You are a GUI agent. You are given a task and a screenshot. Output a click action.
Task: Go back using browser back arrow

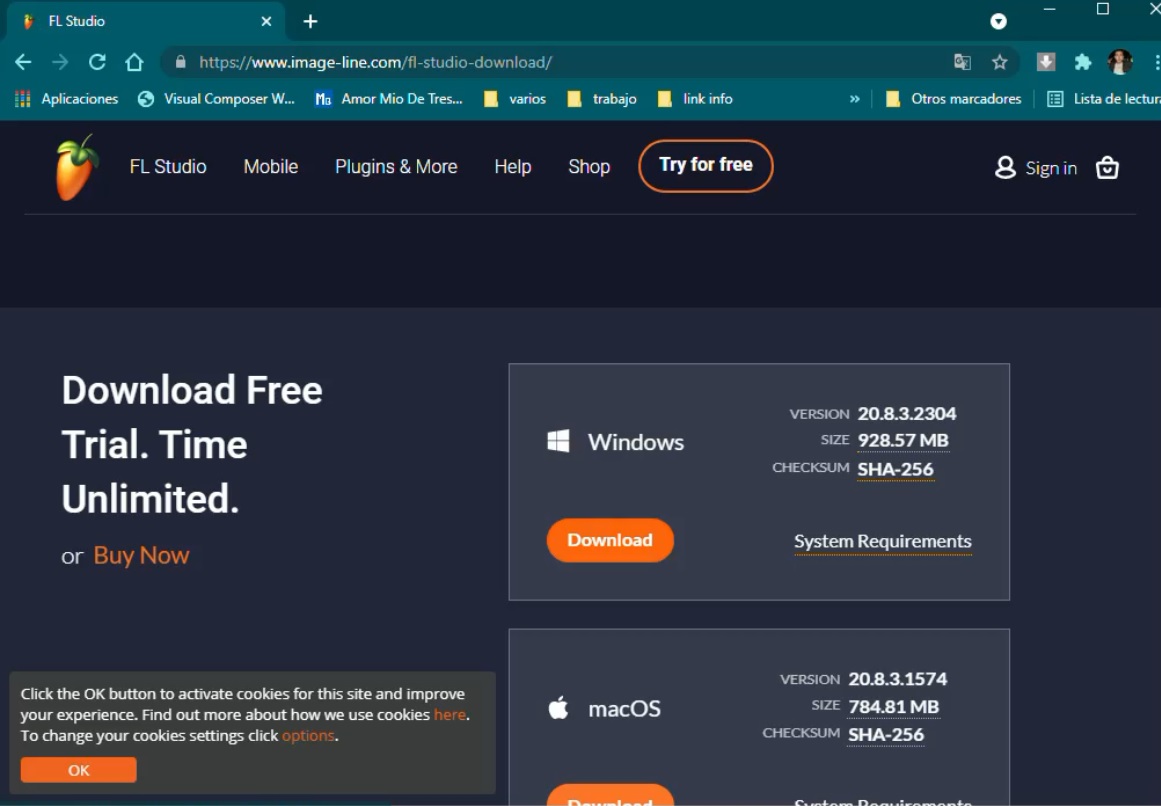23,62
